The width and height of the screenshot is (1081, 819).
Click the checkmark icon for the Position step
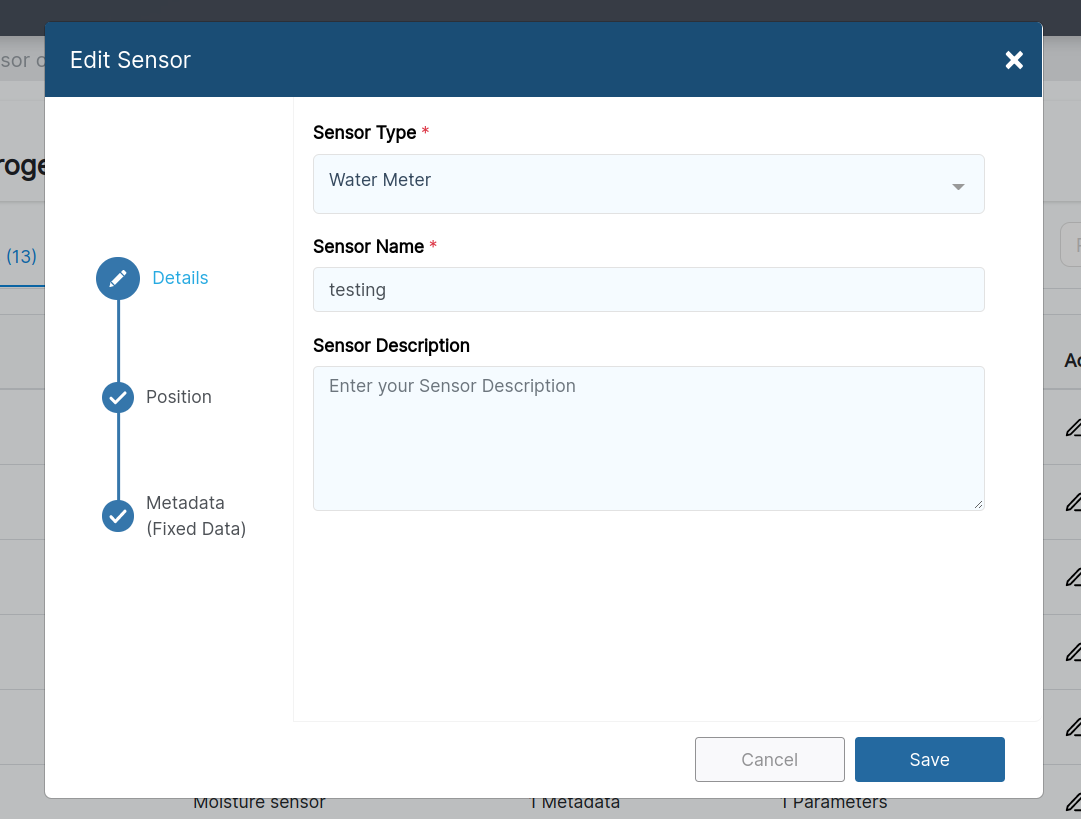(117, 397)
